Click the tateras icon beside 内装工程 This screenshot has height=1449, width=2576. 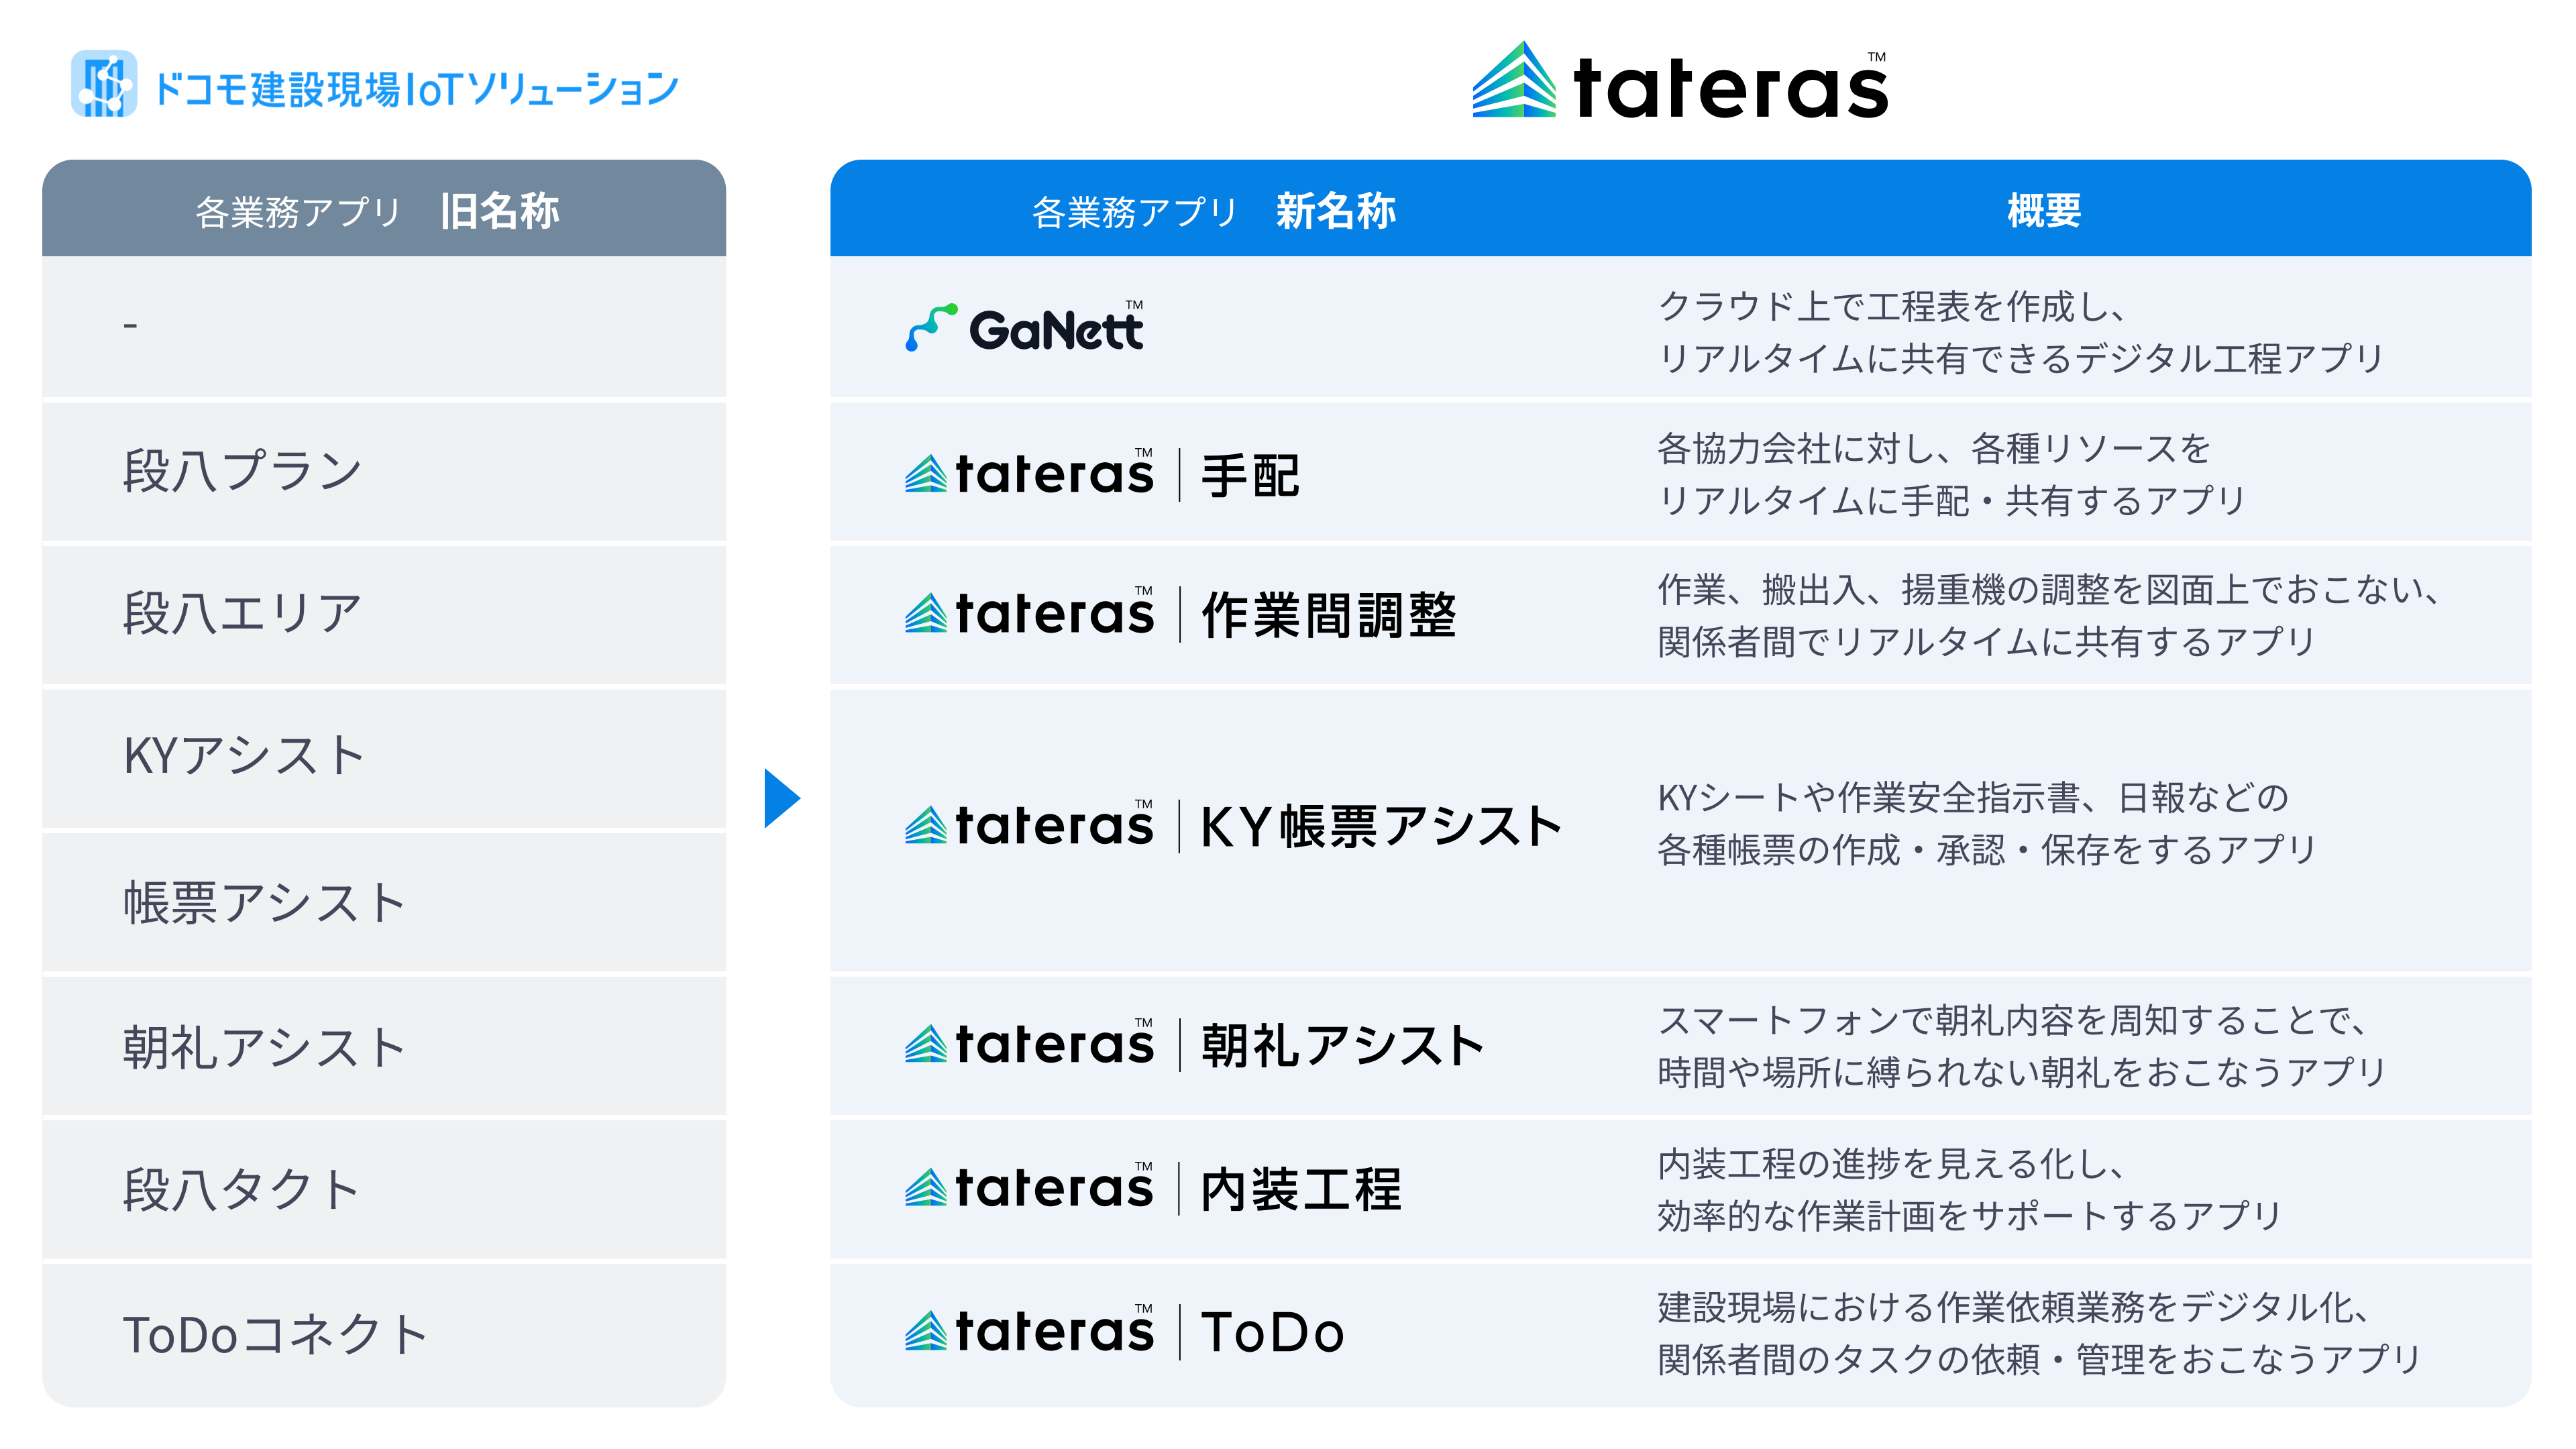pyautogui.click(x=926, y=1188)
